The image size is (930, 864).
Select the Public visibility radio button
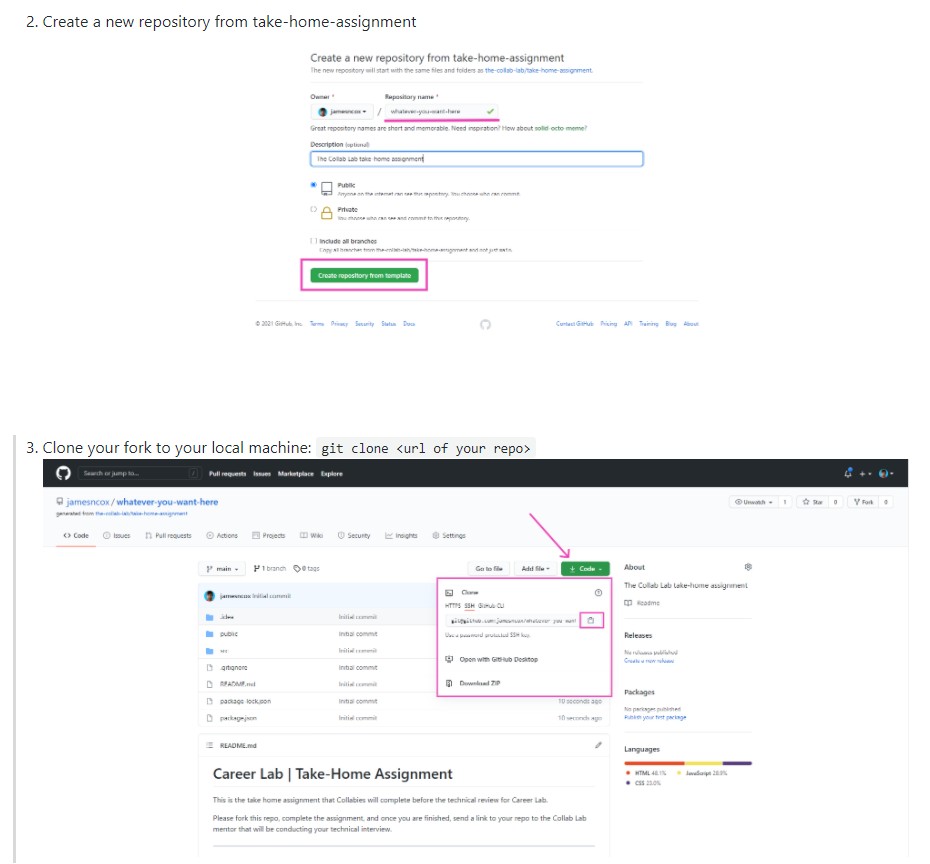coord(313,185)
